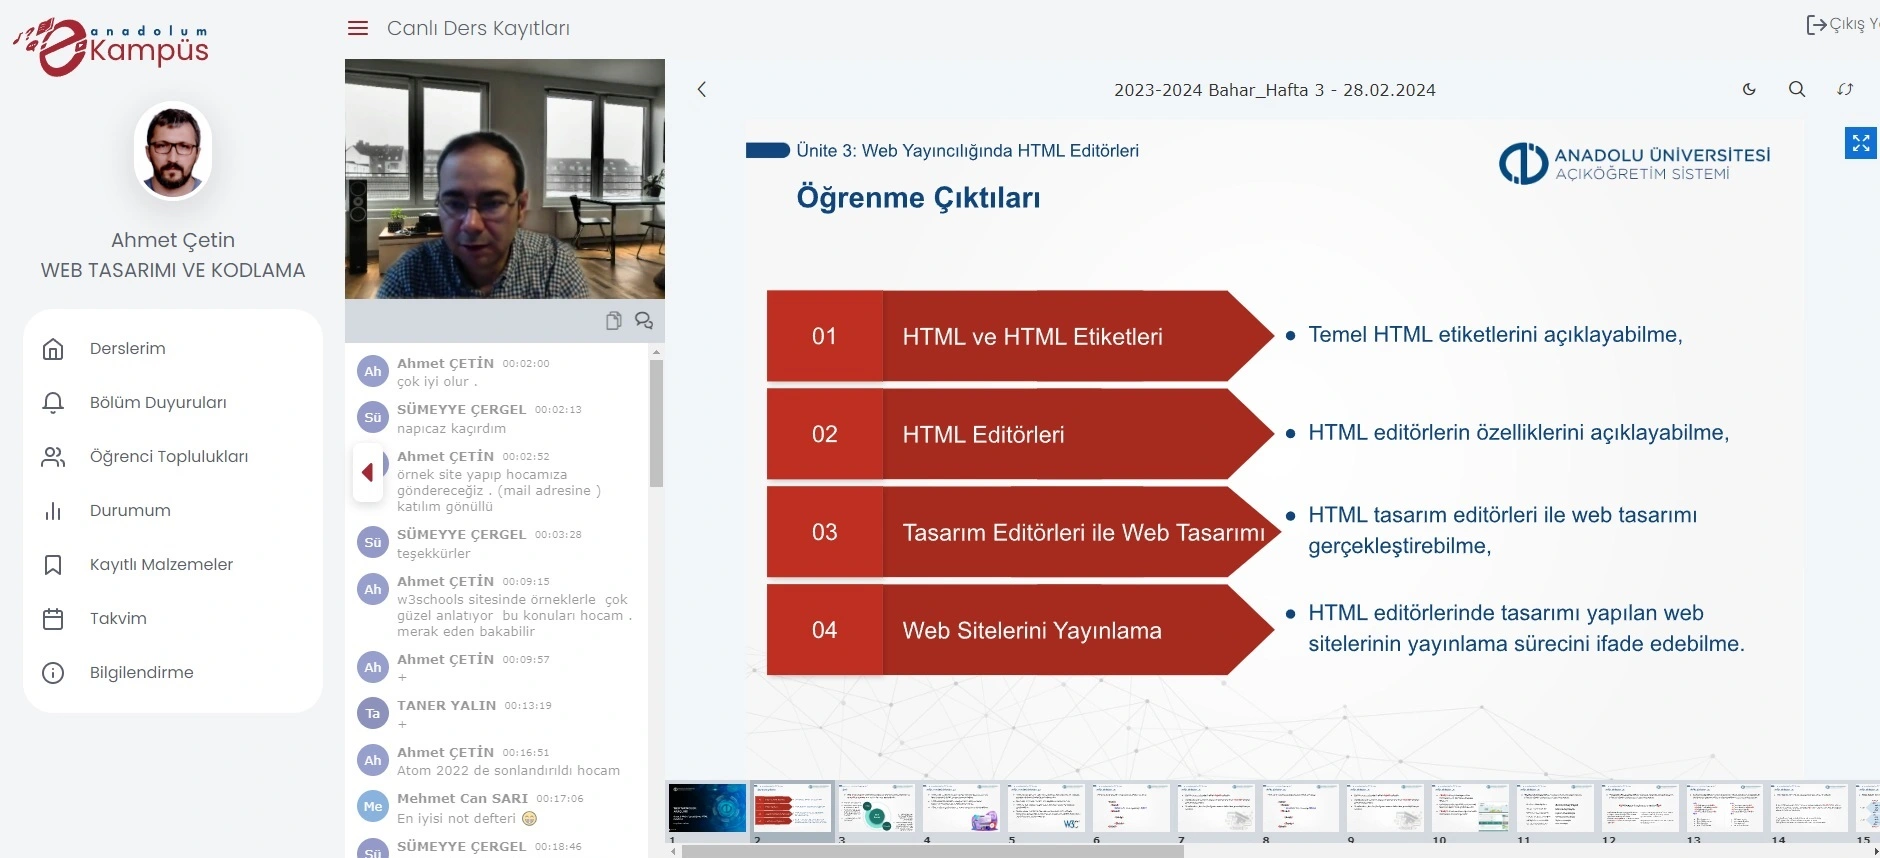The height and width of the screenshot is (858, 1880).
Task: Click the 'WEB TASARIMI VE KODLAMA' course name
Action: coord(173,270)
